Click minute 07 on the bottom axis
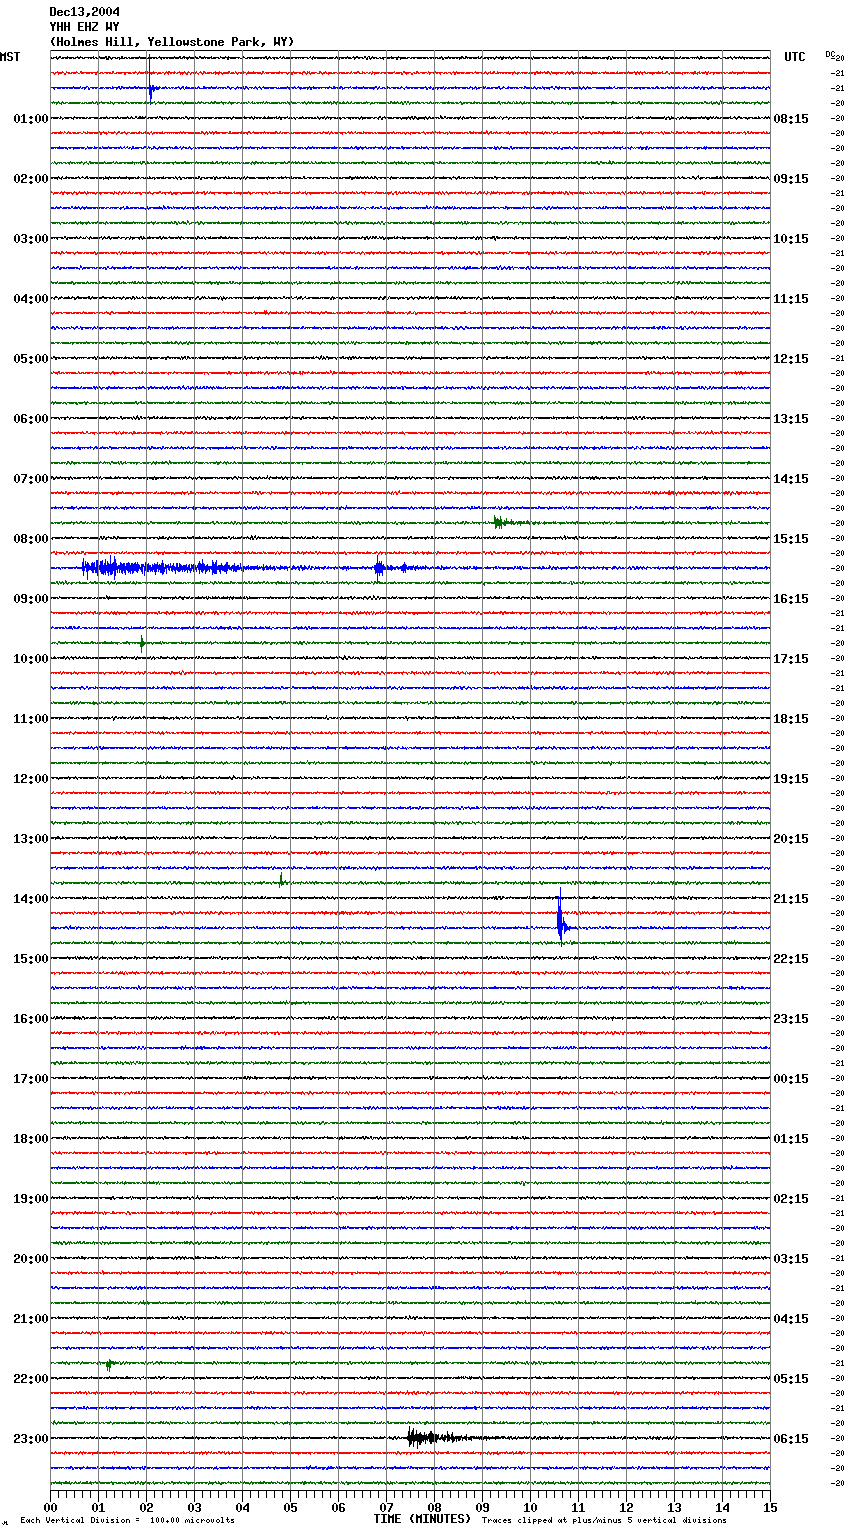Viewport: 850px width, 1534px height. tap(386, 1507)
